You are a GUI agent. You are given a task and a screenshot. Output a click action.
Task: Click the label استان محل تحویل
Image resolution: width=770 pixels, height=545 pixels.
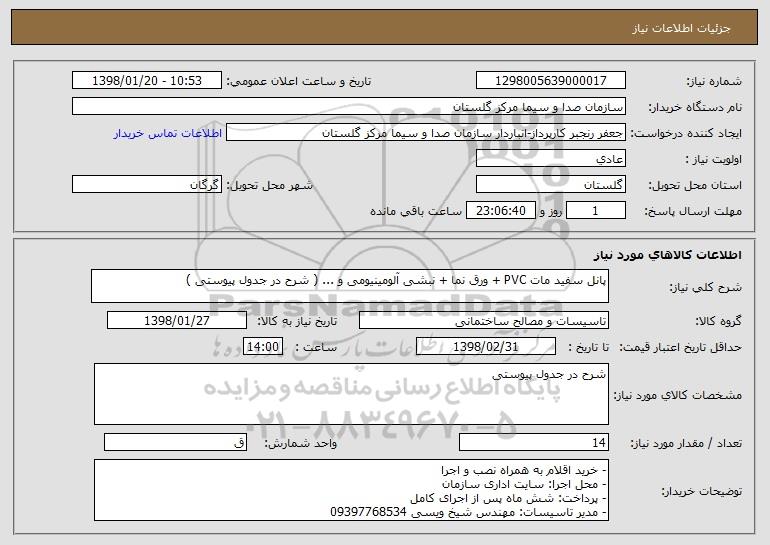(695, 185)
